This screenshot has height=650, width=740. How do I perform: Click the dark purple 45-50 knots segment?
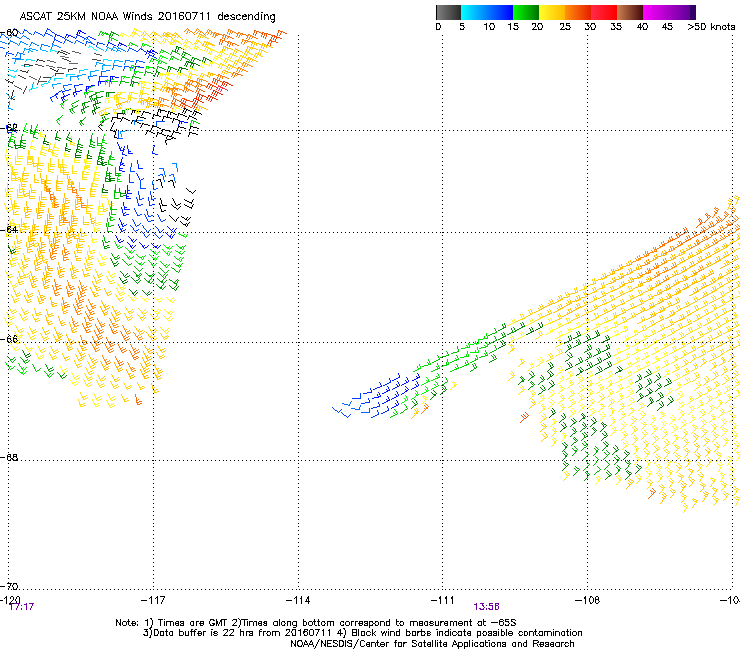click(682, 12)
